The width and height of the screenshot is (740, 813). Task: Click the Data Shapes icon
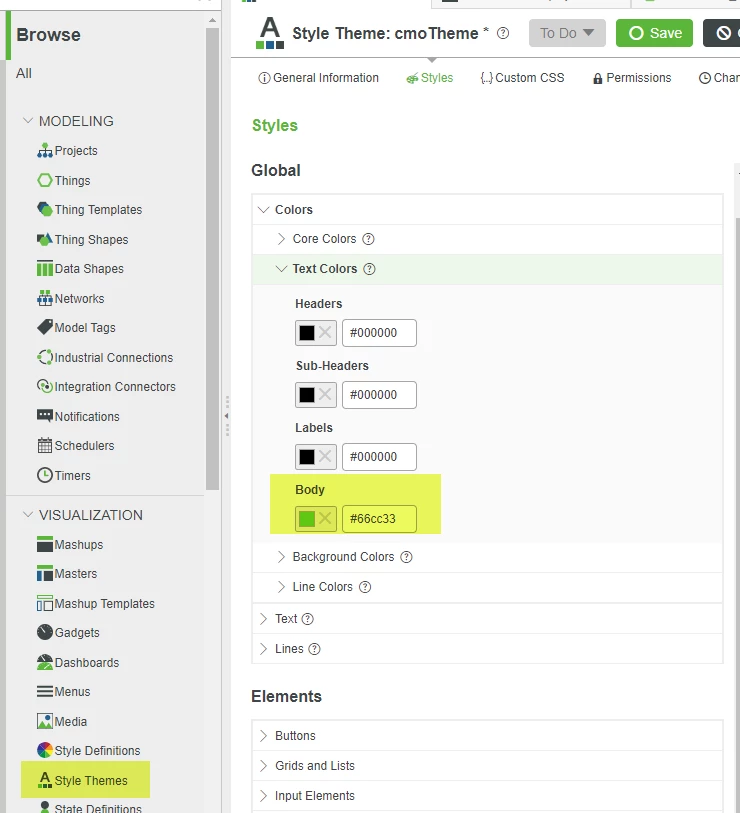tap(45, 269)
